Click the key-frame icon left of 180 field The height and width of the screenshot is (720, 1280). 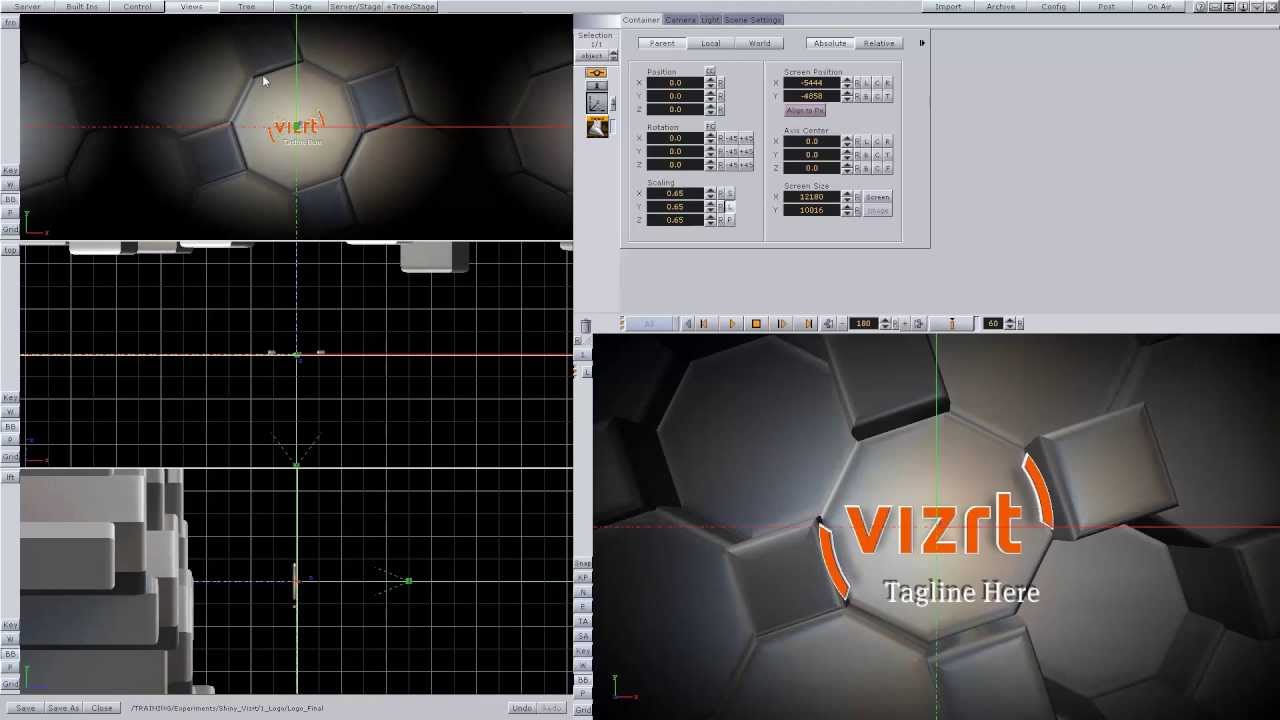828,324
